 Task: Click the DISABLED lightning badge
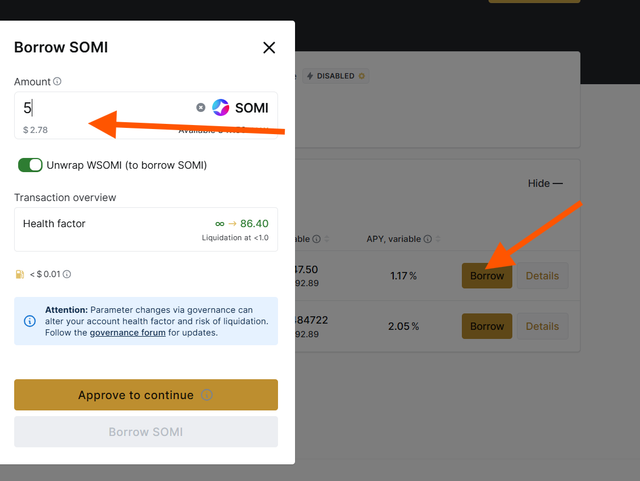click(336, 76)
